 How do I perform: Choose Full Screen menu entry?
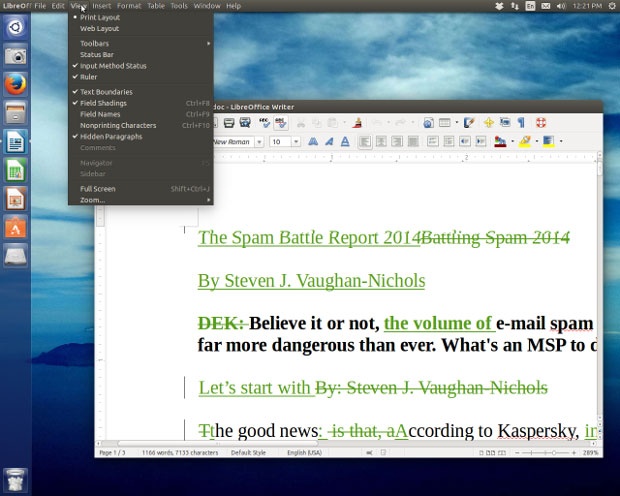tap(141, 189)
